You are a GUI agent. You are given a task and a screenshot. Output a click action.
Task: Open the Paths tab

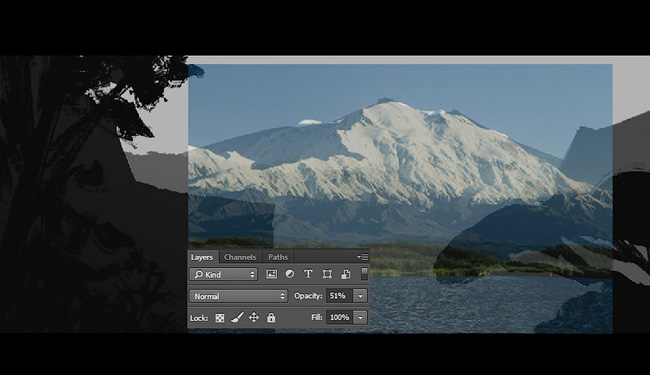point(278,257)
